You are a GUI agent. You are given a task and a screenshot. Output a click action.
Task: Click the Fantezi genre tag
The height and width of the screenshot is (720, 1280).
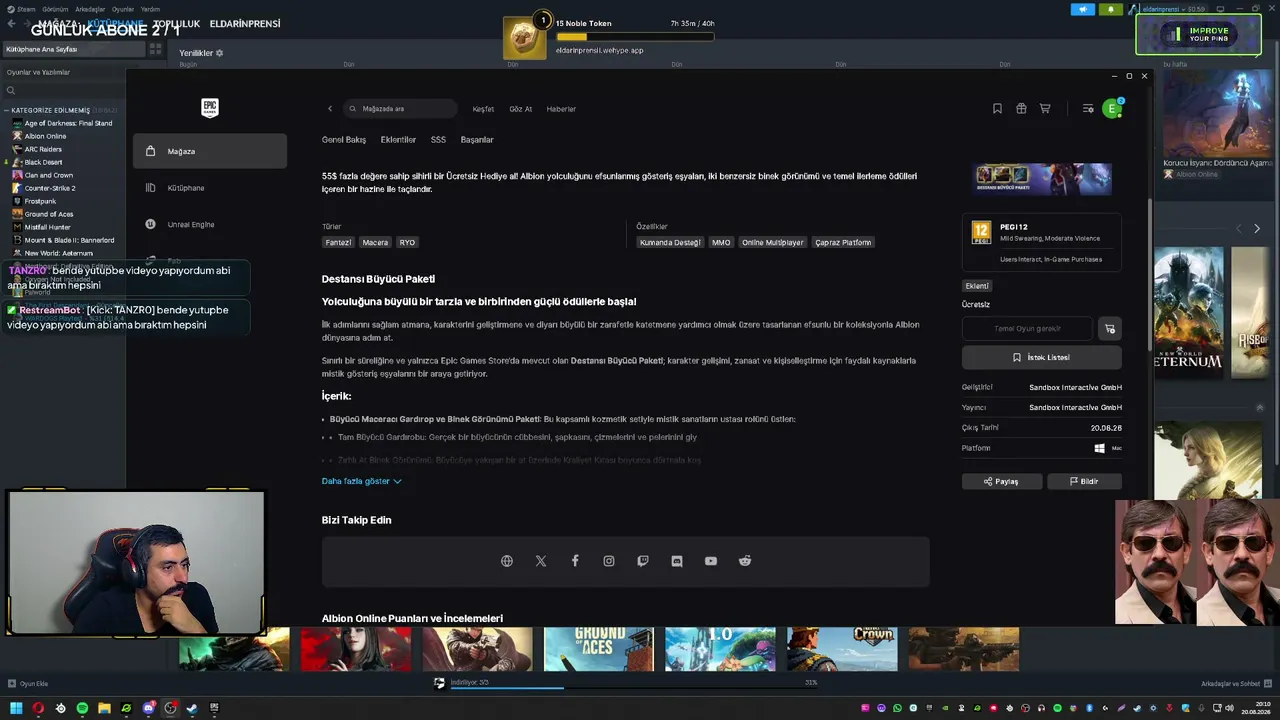(338, 243)
